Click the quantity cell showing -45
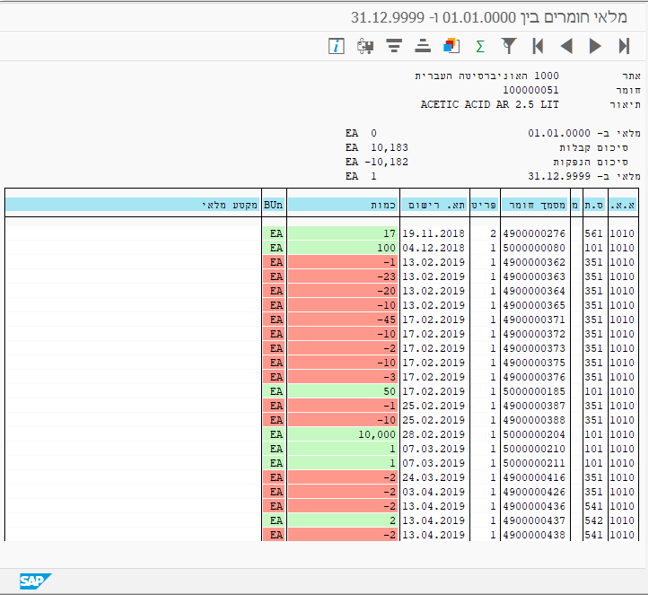 tap(343, 320)
